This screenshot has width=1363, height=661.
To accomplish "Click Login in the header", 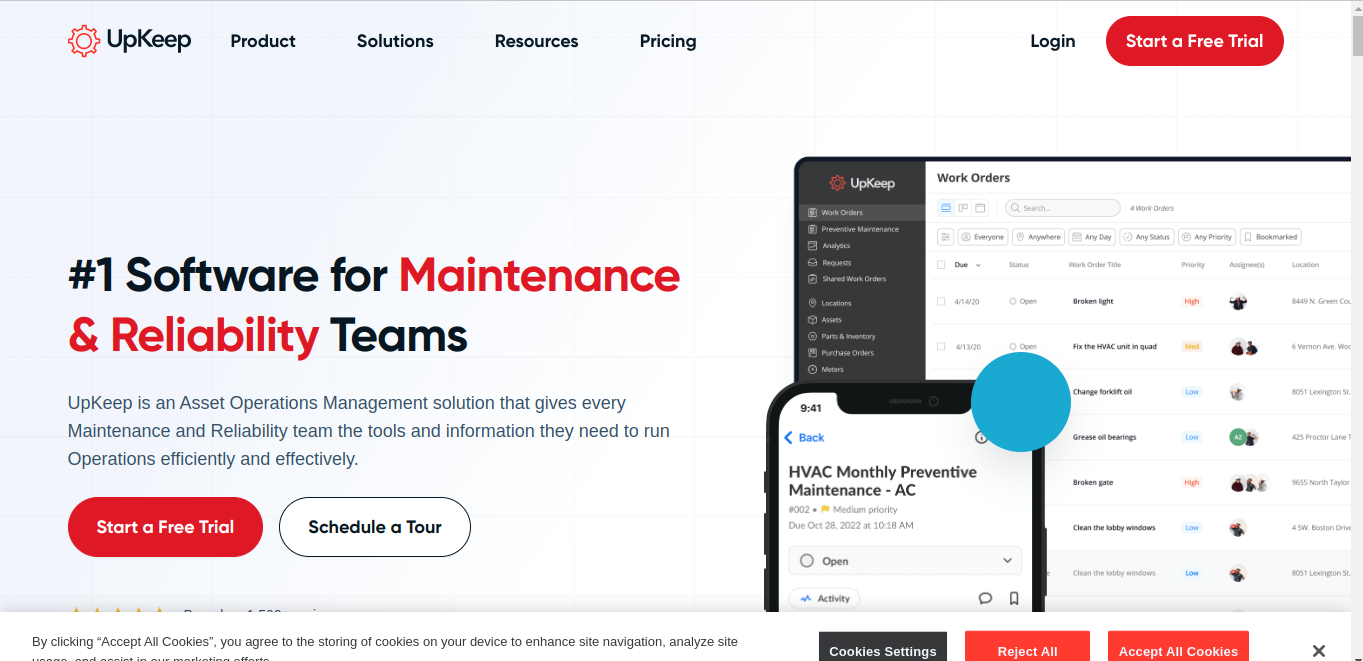I will [x=1053, y=41].
